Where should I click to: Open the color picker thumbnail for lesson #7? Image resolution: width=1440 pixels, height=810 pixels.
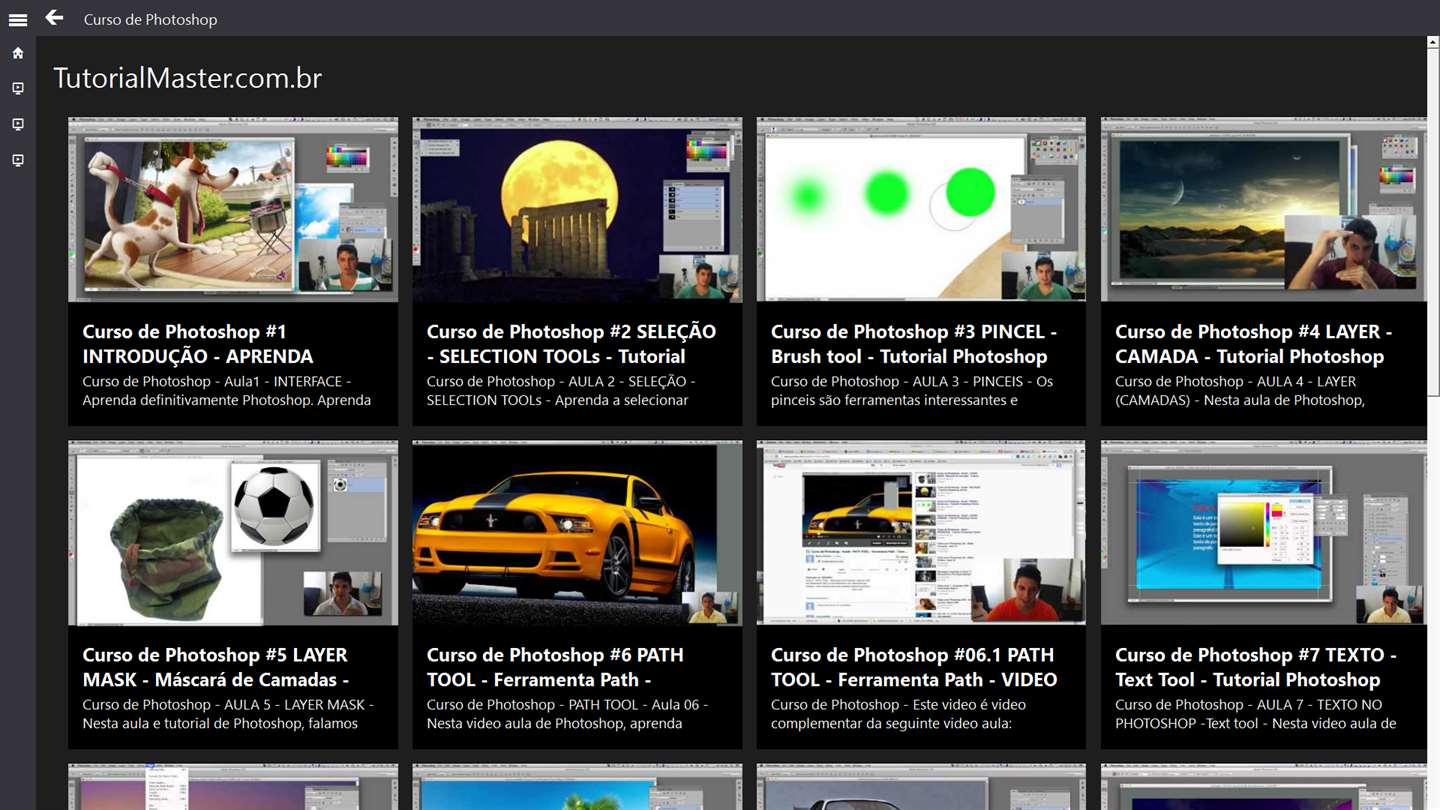pos(1264,533)
